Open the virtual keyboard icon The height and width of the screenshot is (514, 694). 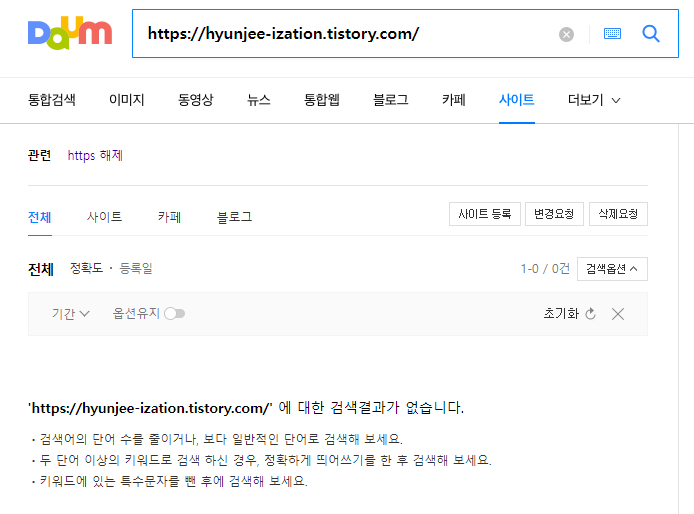click(x=612, y=34)
